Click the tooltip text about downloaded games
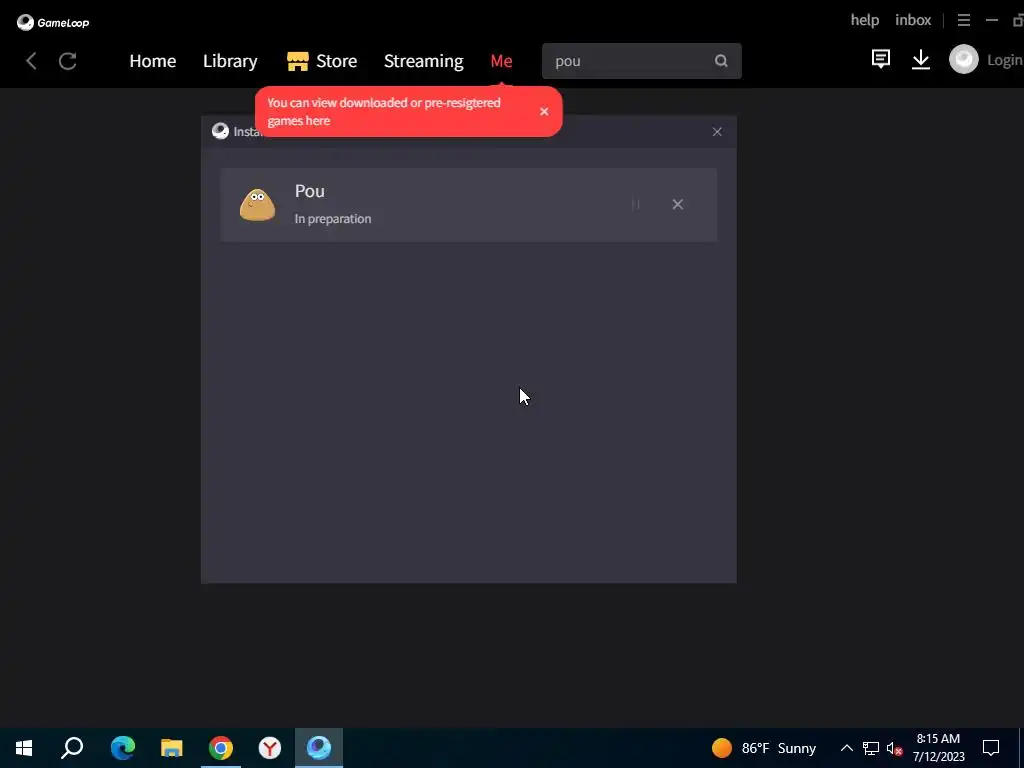Image resolution: width=1024 pixels, height=768 pixels. [x=384, y=112]
